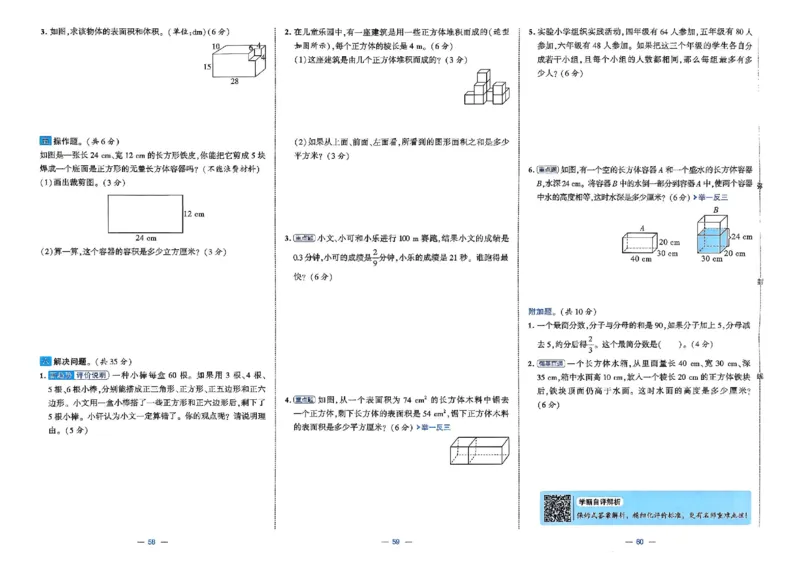Image resolution: width=800 pixels, height=566 pixels.
Task: Click the split cuboid wood figure
Action: tap(480, 450)
